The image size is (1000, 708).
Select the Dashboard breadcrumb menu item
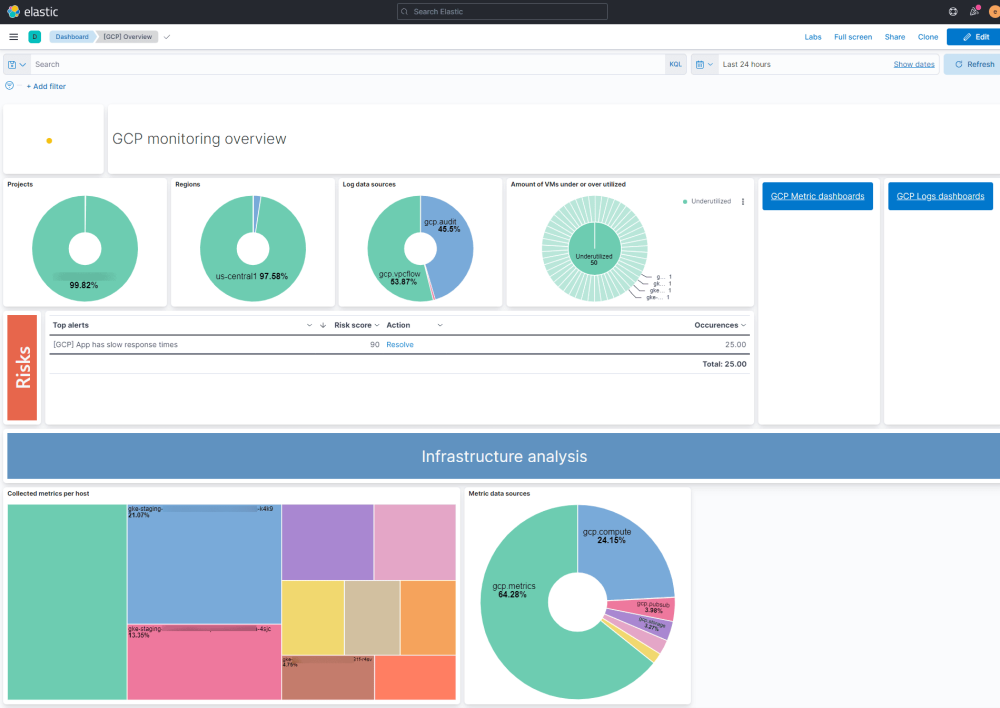pyautogui.click(x=71, y=36)
